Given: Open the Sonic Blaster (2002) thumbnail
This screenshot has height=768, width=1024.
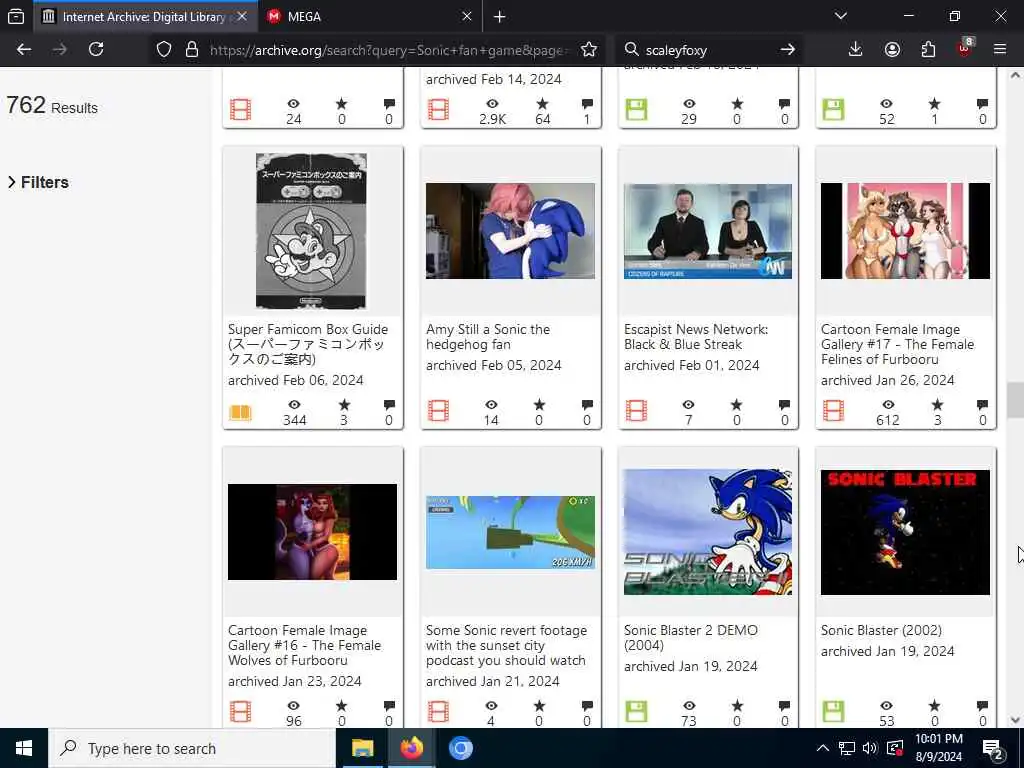Looking at the screenshot, I should 905,532.
